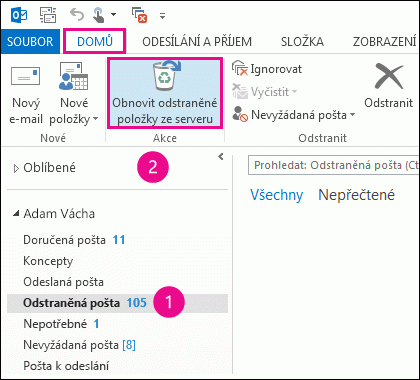Click the quick access delete-all icon
420x380 pixels.
pos(139,15)
